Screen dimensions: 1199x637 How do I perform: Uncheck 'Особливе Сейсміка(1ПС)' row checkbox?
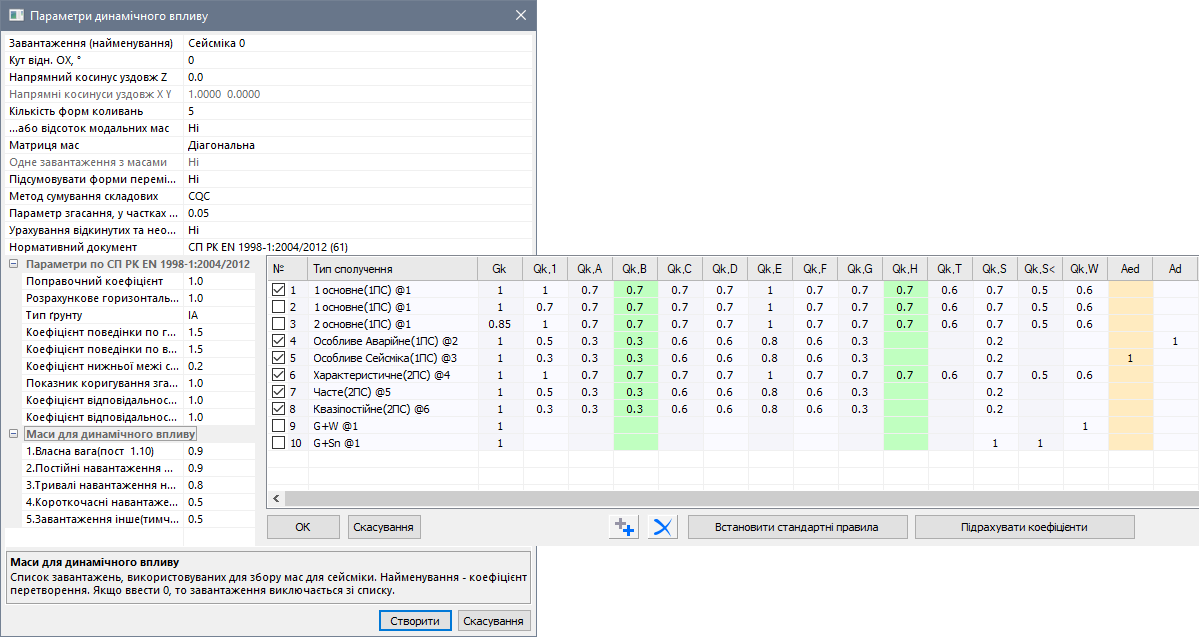tap(279, 358)
